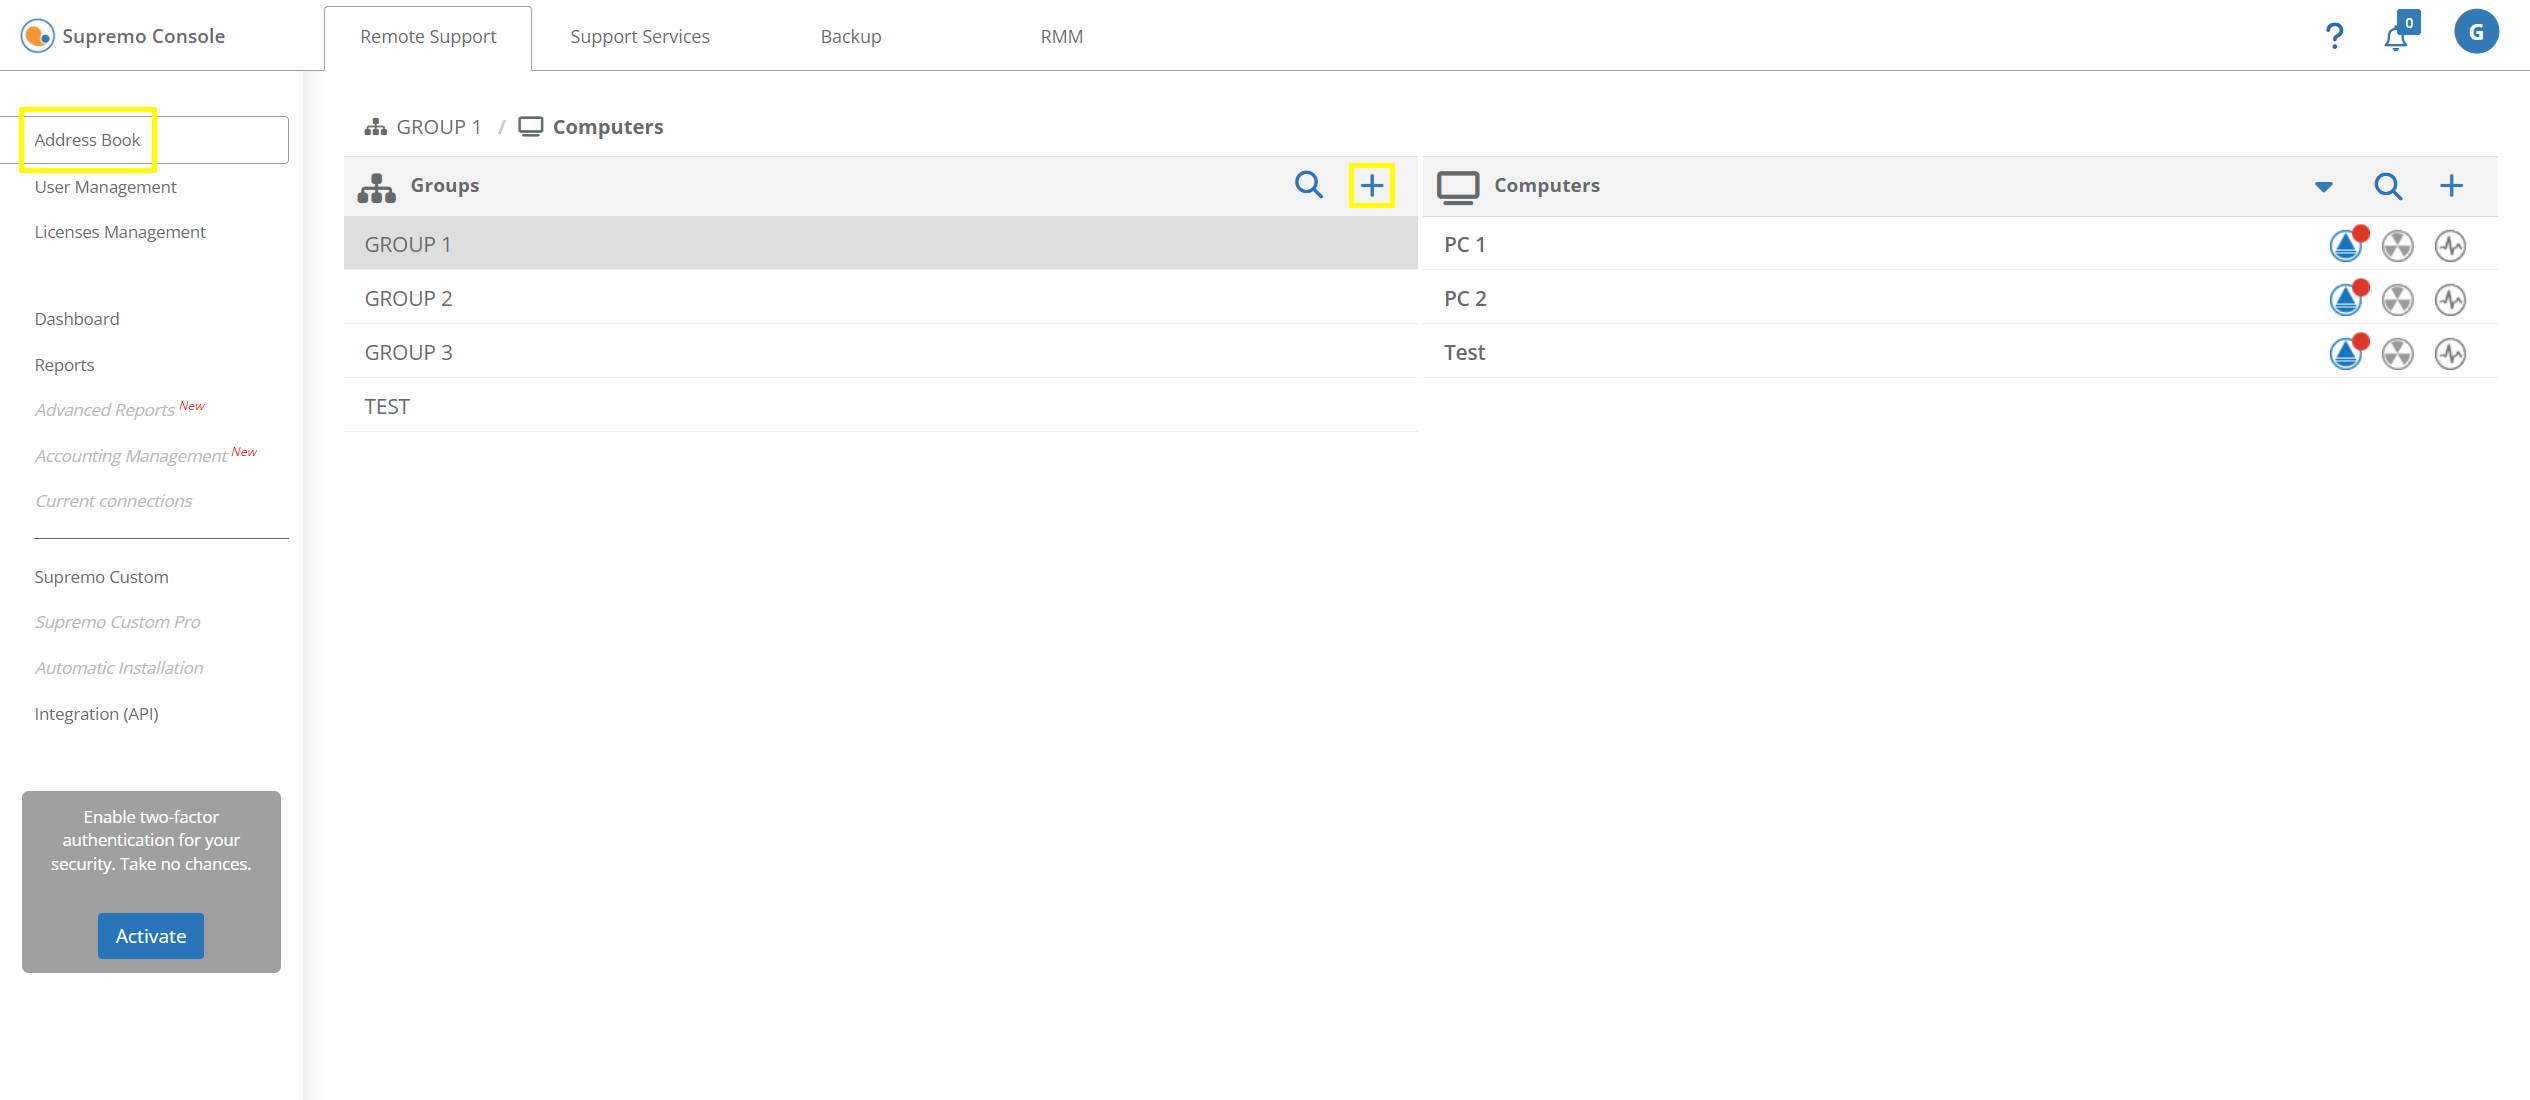Select the TEST group row
The height and width of the screenshot is (1100, 2530).
880,406
